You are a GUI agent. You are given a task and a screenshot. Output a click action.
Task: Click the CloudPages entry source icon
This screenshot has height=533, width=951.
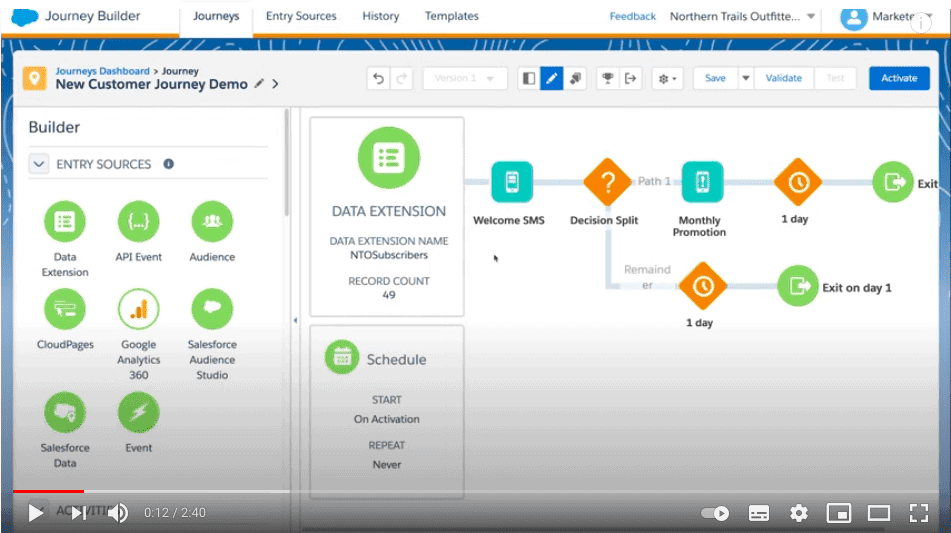click(x=65, y=310)
